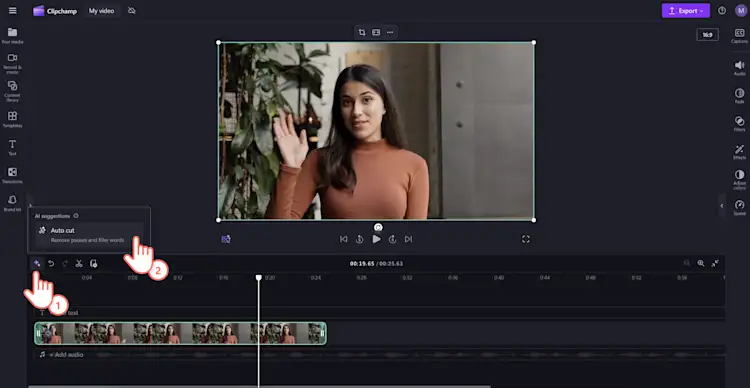This screenshot has width=750, height=388.
Task: Skip to the end of video
Action: coord(408,239)
